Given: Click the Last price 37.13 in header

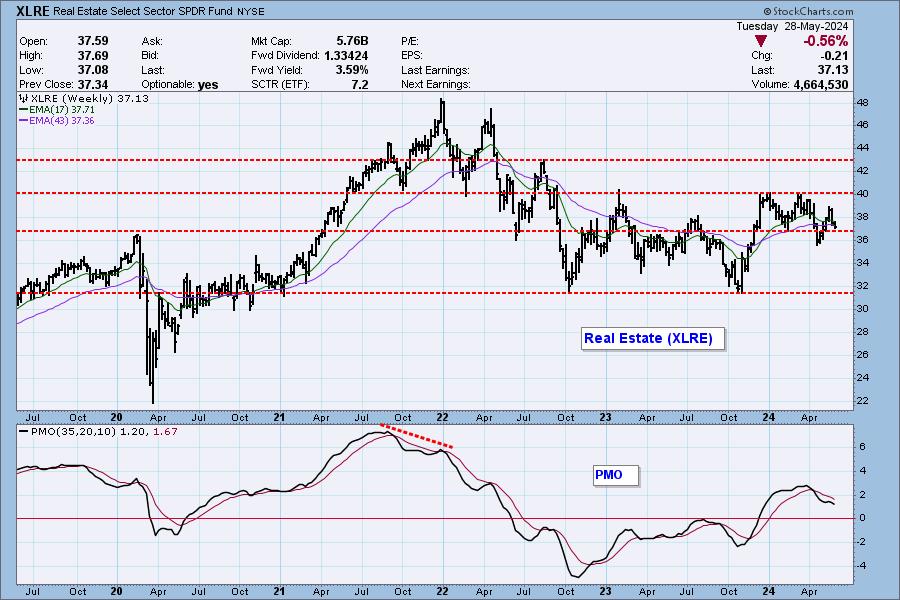Looking at the screenshot, I should (833, 70).
